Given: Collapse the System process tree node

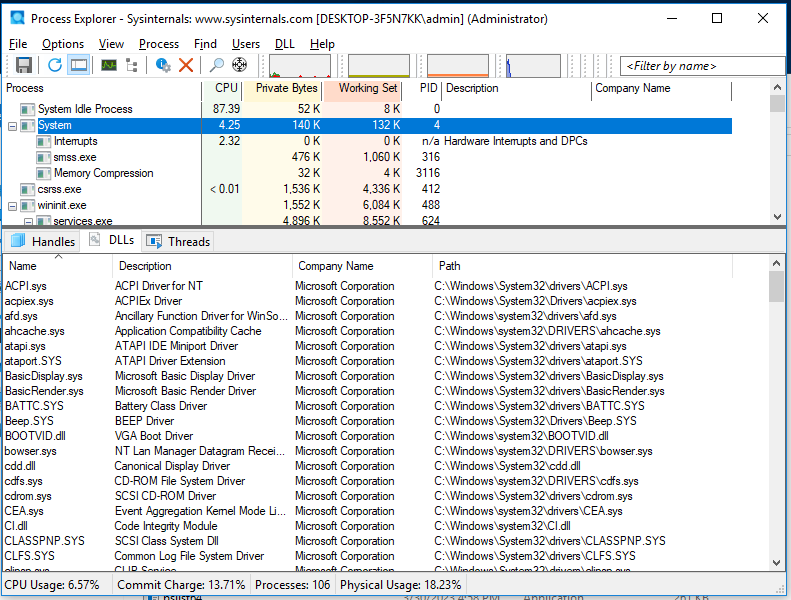Looking at the screenshot, I should (13, 126).
